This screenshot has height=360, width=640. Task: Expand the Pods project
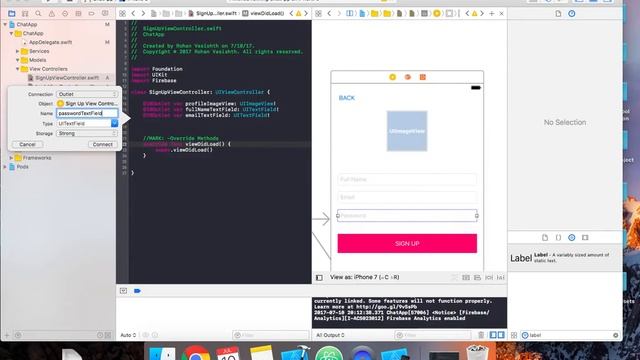tap(5, 167)
